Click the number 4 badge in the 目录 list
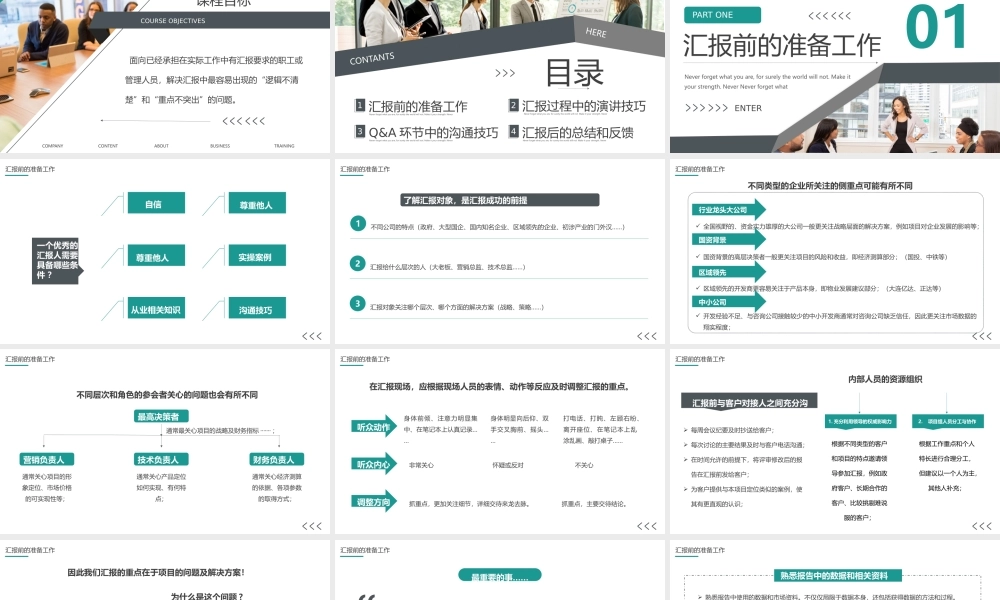Viewport: 1000px width, 600px height. click(513, 131)
